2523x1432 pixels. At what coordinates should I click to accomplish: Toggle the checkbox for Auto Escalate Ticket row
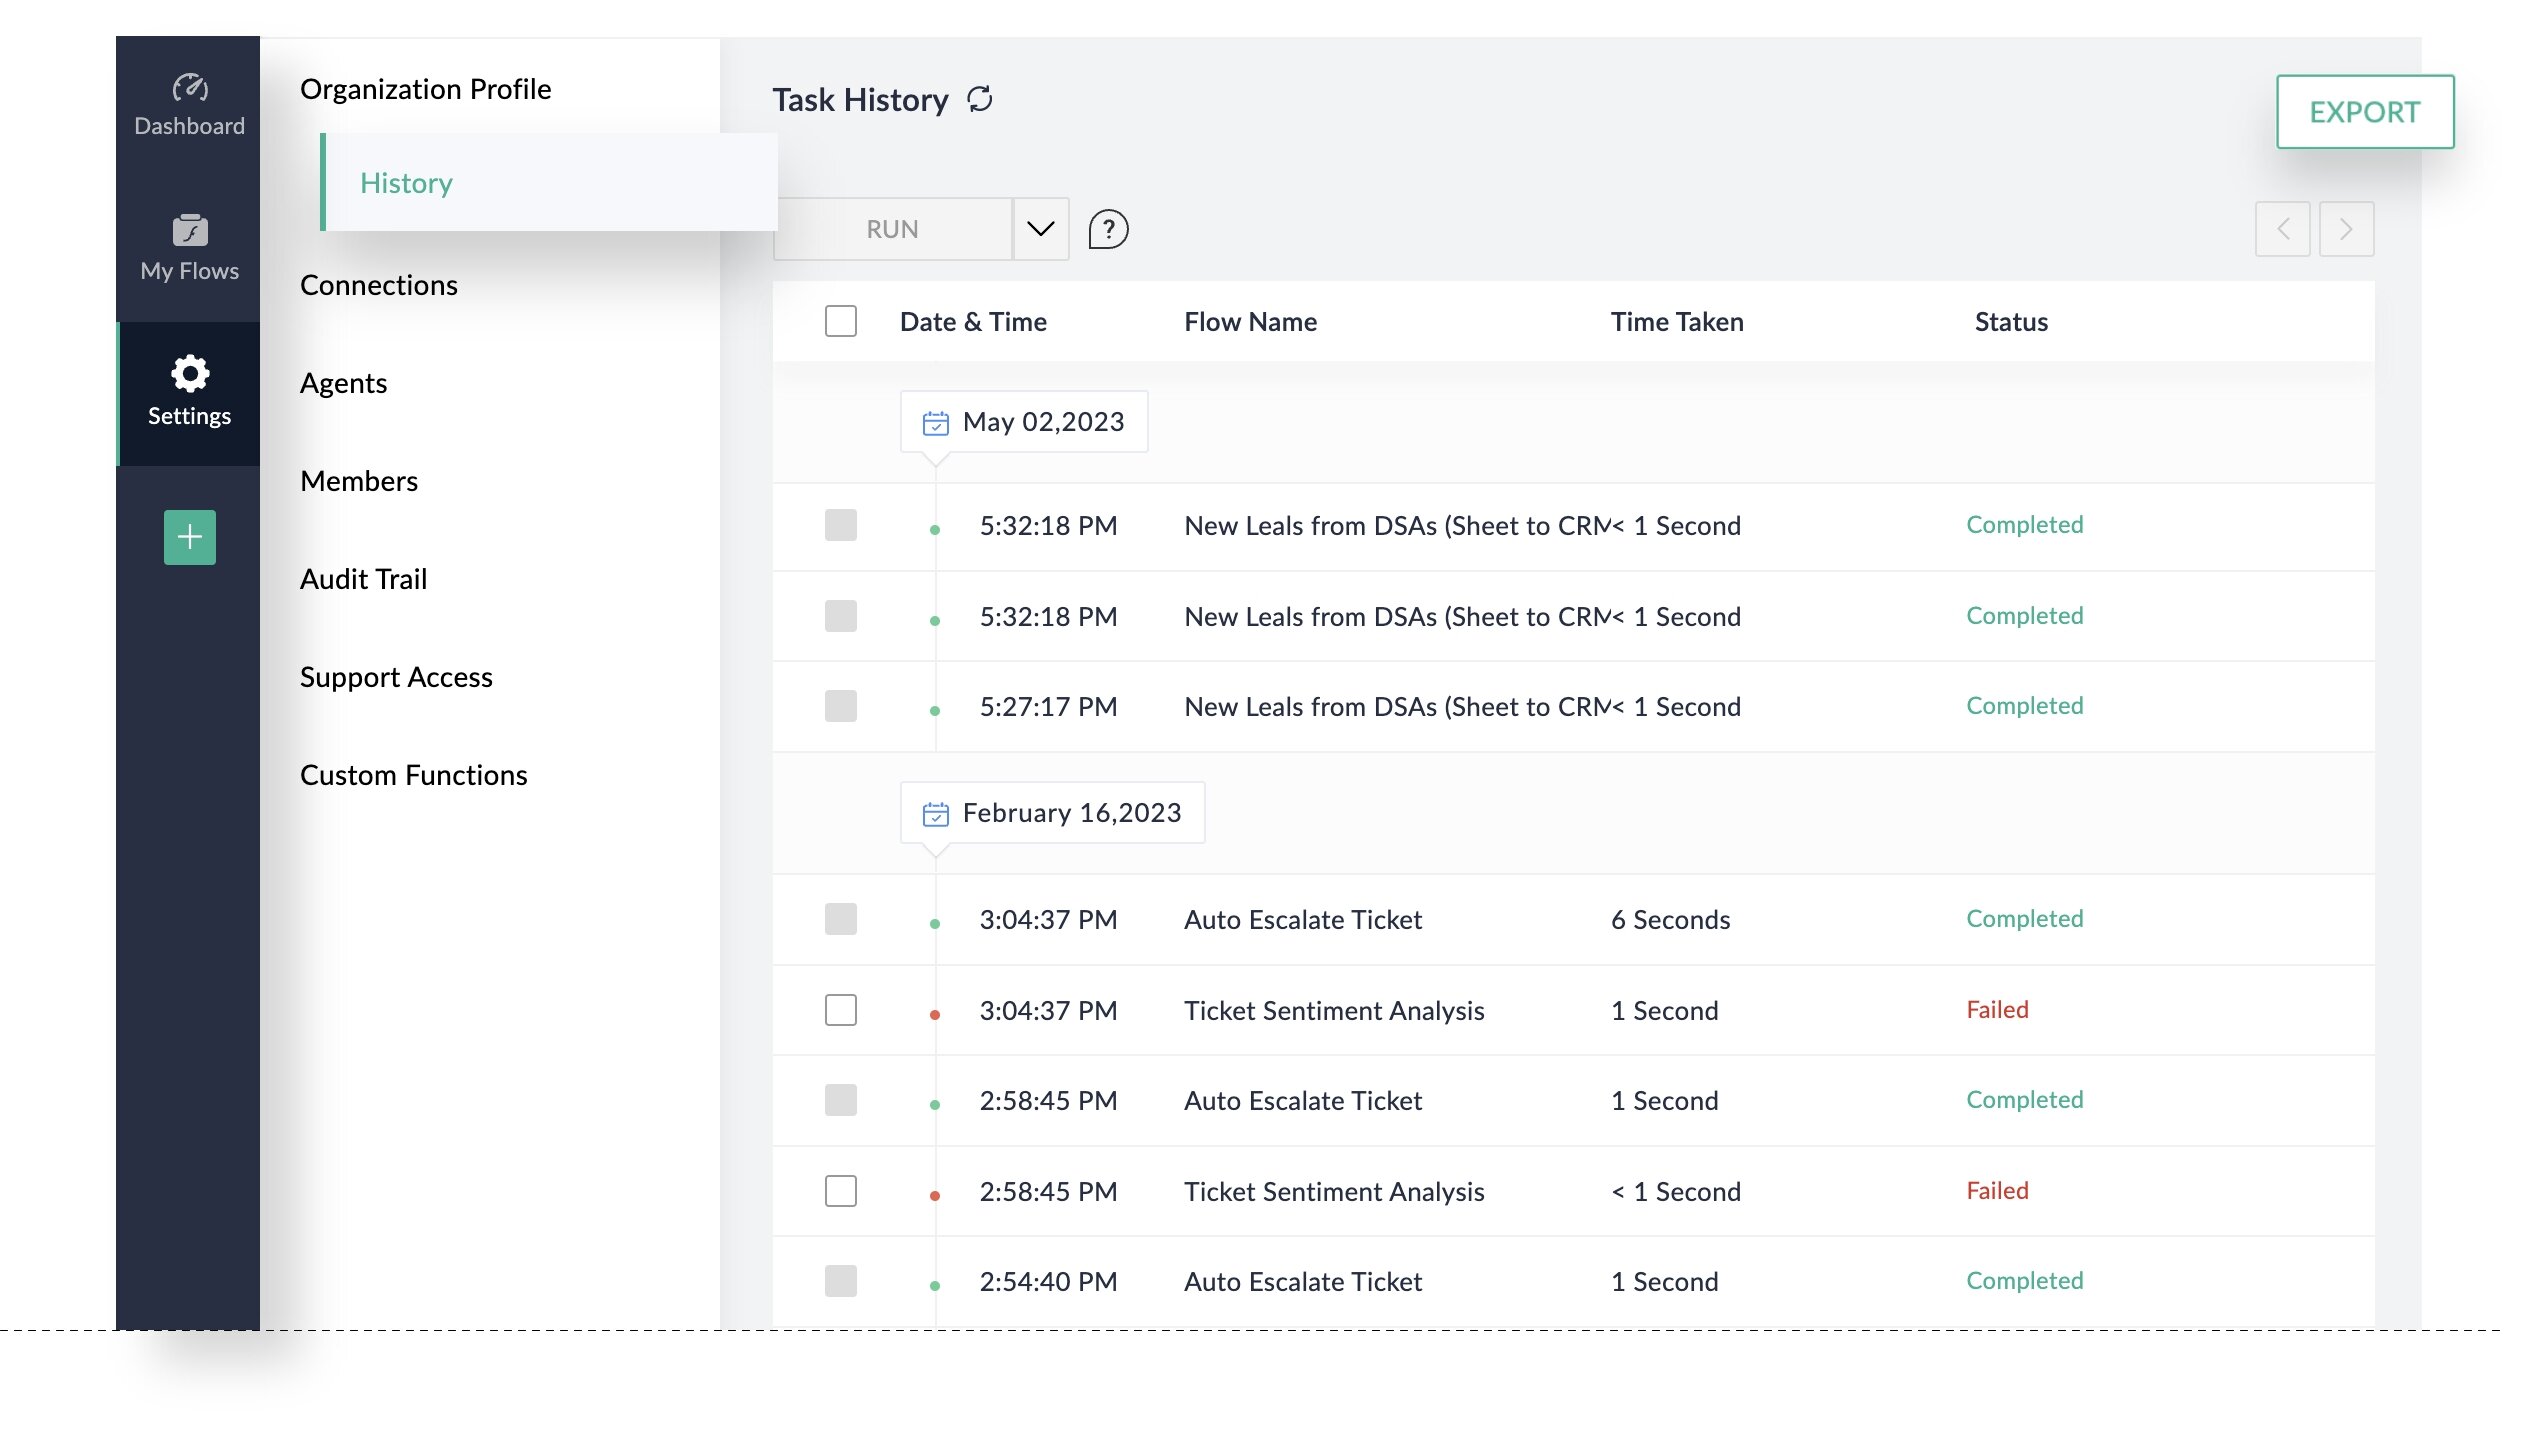tap(839, 917)
